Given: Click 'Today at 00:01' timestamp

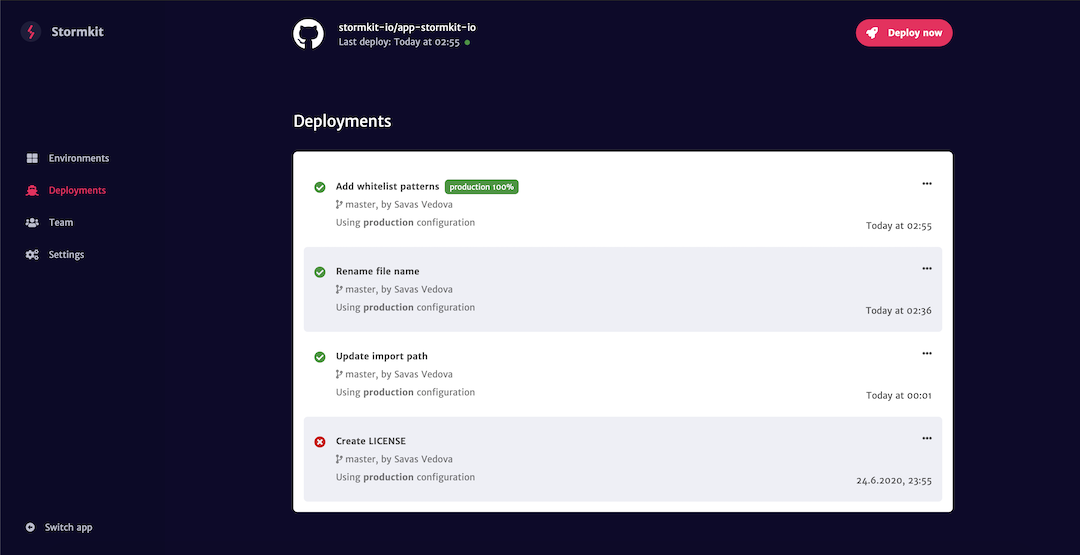Looking at the screenshot, I should click(899, 395).
